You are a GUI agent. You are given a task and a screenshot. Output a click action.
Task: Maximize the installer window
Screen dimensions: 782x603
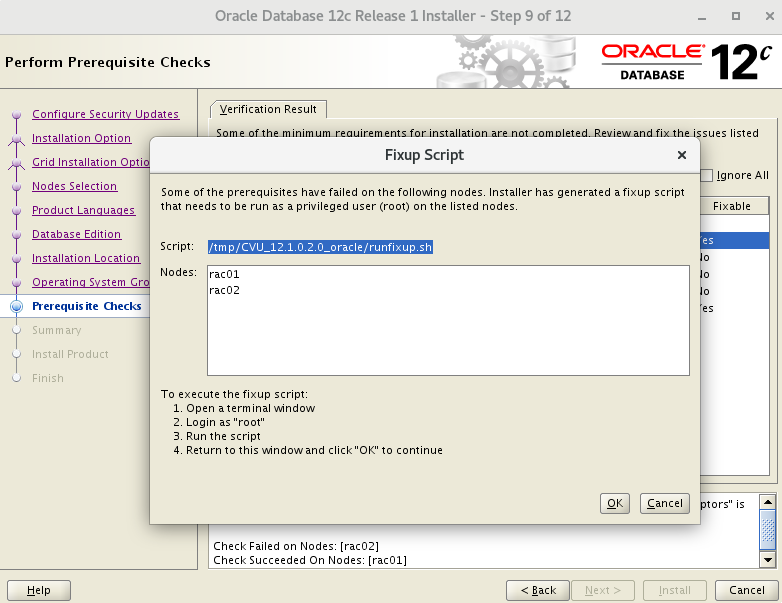(736, 16)
